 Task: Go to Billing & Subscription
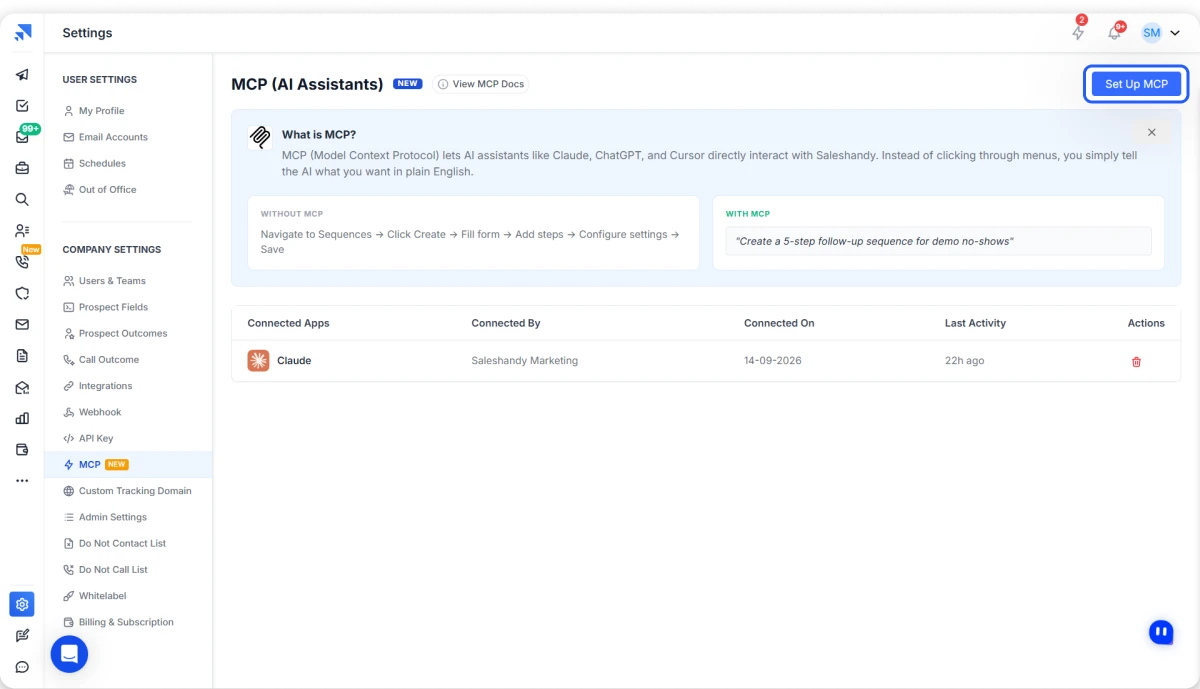[x=126, y=622]
